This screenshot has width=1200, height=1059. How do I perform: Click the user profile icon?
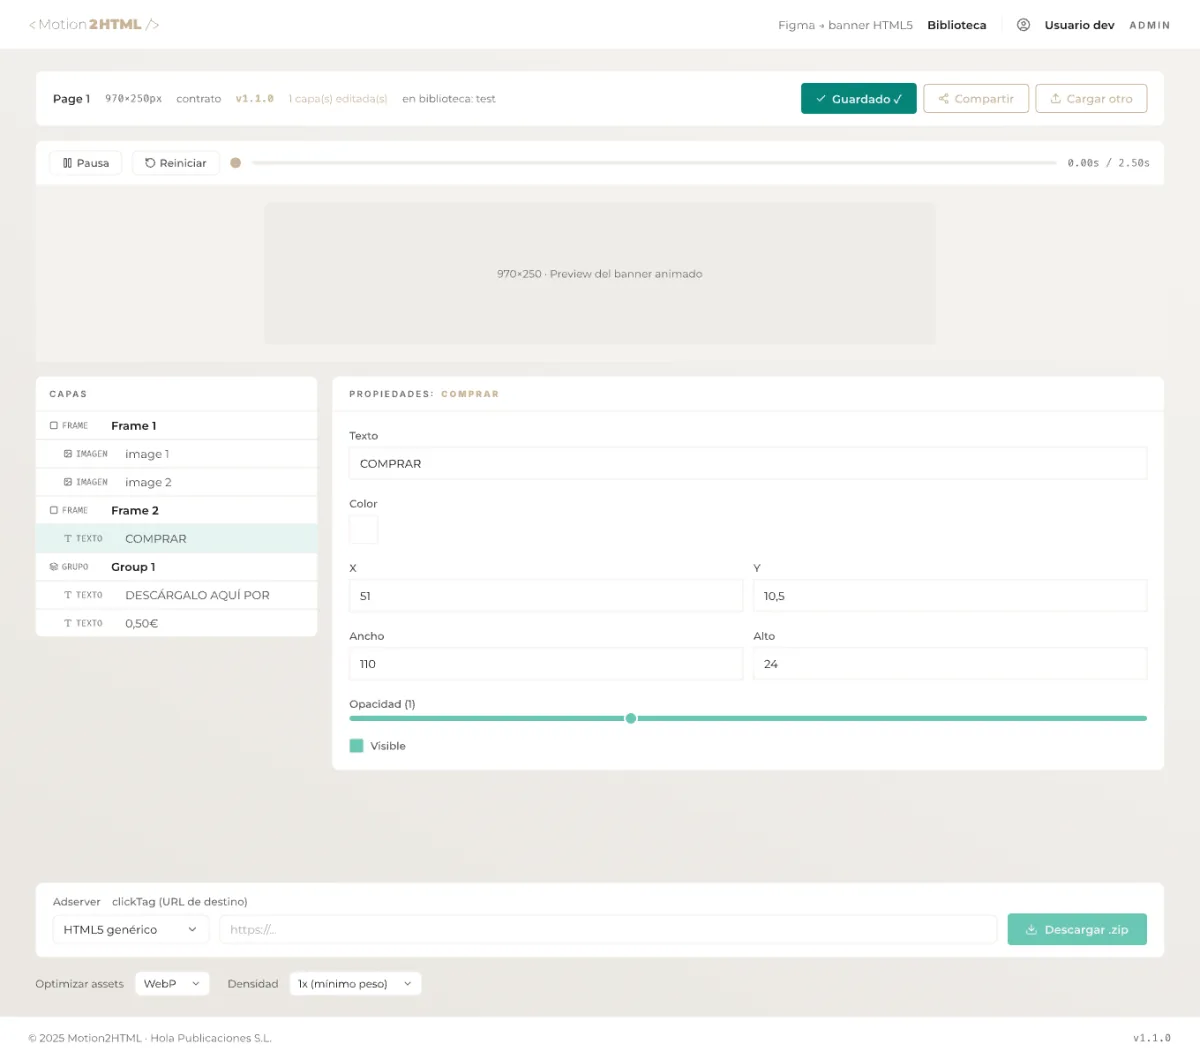(1023, 25)
